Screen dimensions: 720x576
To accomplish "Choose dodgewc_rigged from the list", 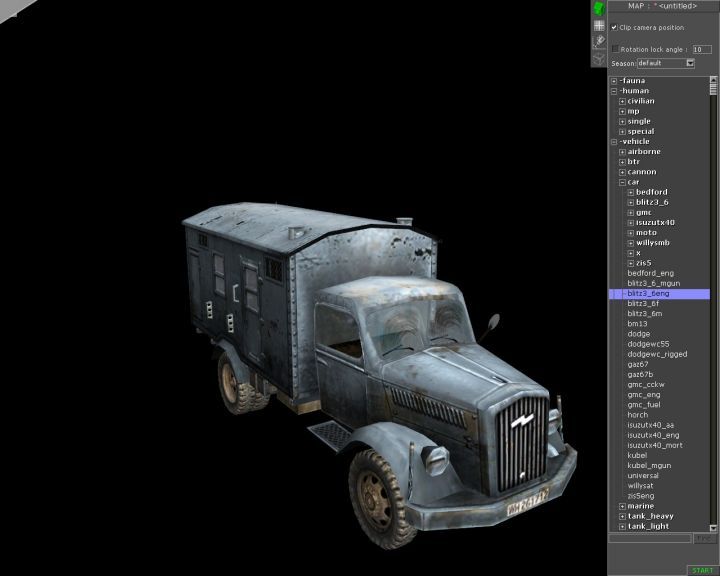I will (657, 354).
